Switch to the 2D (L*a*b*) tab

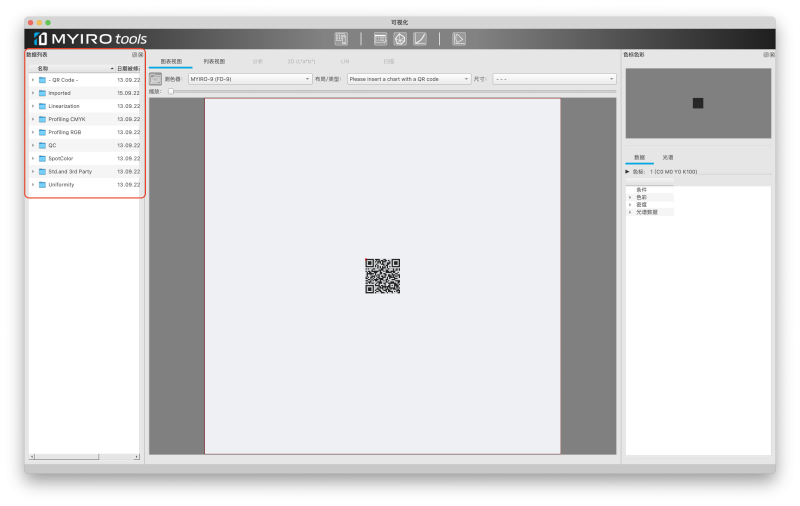[301, 61]
